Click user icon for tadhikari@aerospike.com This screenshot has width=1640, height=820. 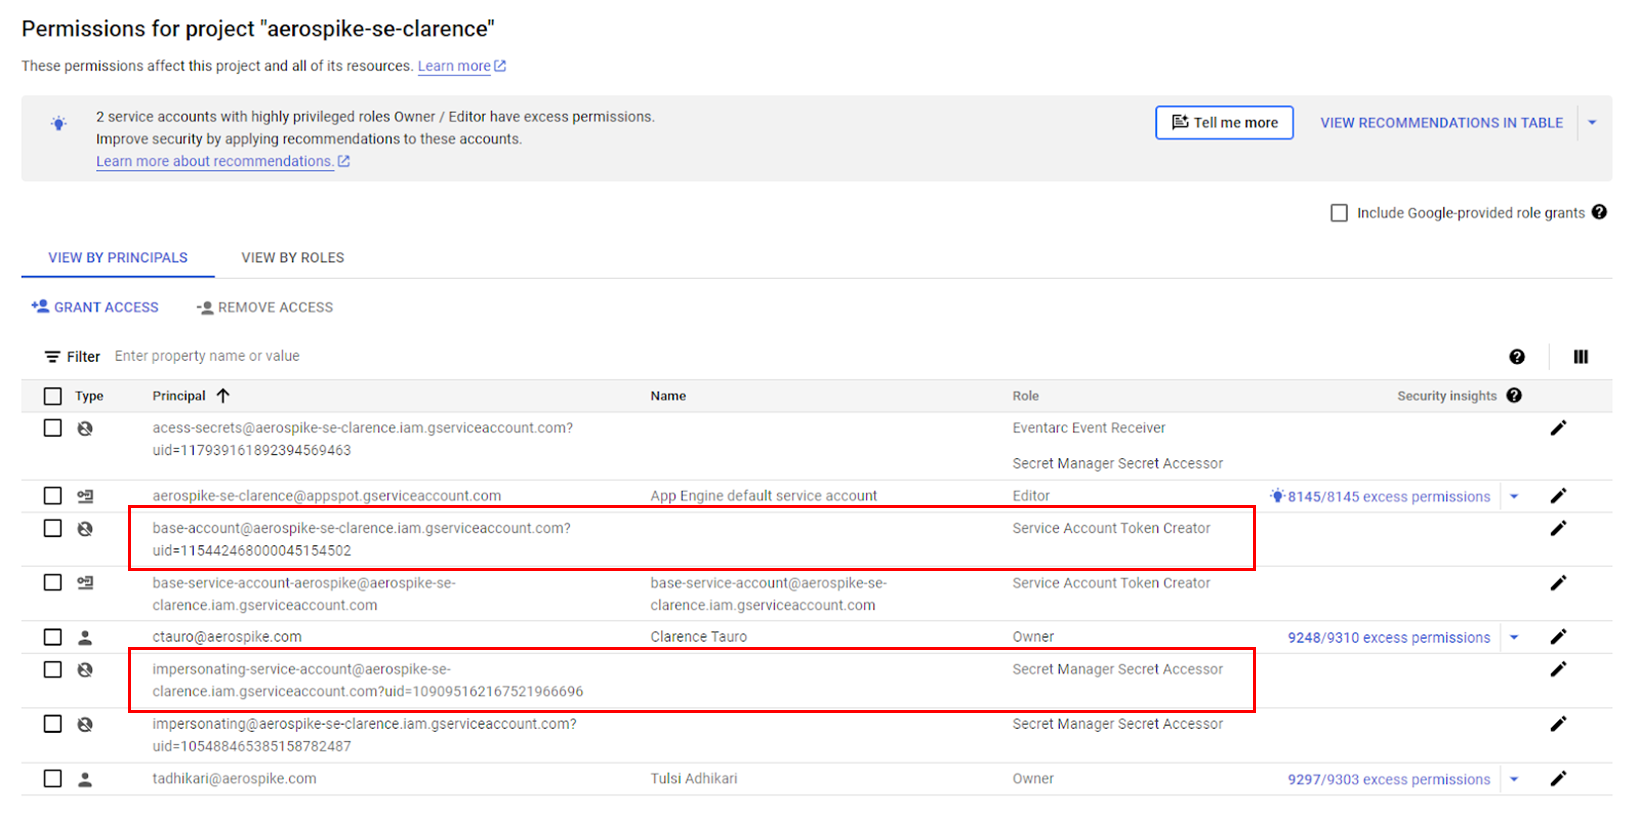(85, 779)
